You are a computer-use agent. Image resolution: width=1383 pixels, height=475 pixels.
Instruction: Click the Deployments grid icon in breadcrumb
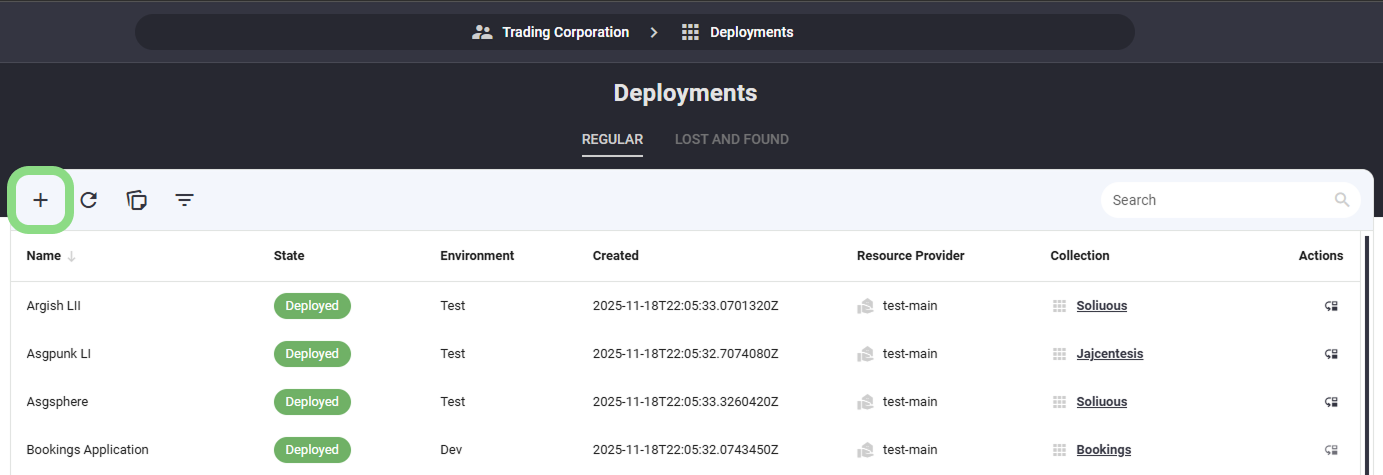coord(690,32)
